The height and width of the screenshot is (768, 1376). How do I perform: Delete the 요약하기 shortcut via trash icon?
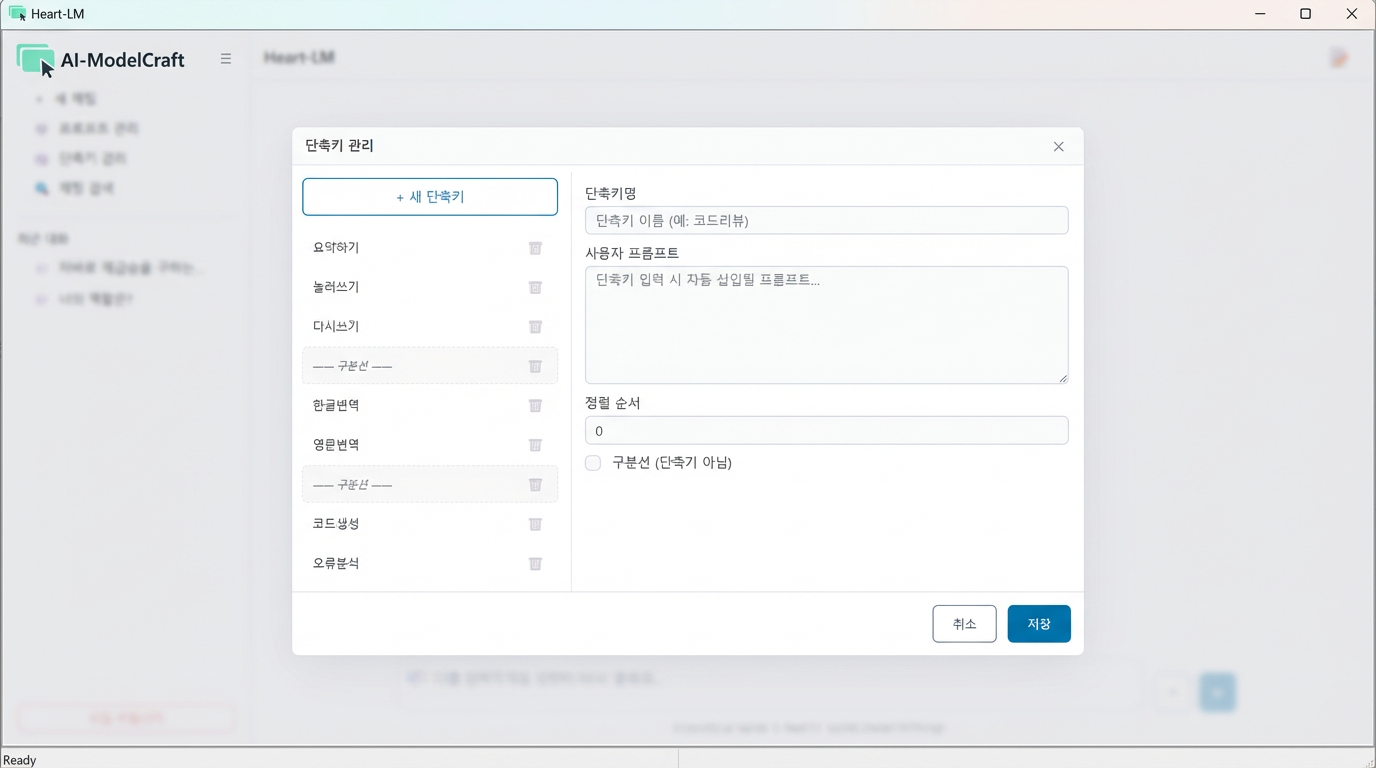(535, 248)
